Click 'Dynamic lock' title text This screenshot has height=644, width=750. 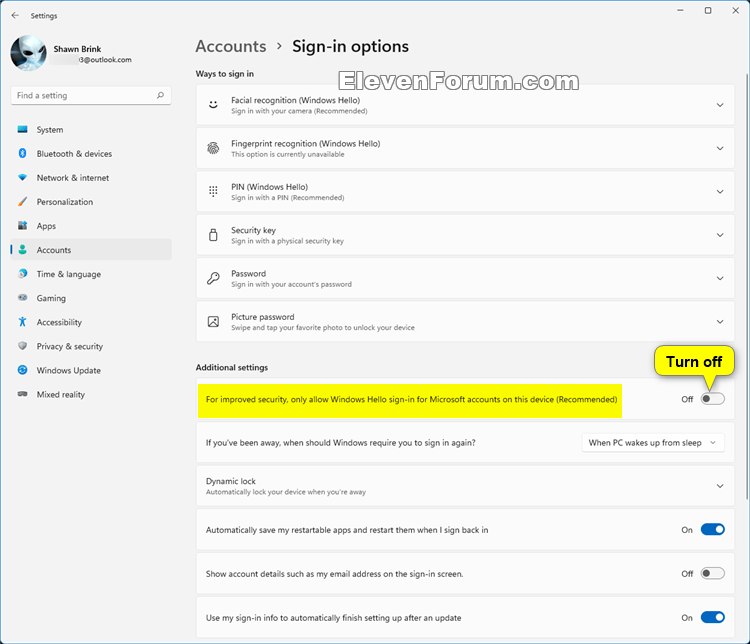click(231, 481)
